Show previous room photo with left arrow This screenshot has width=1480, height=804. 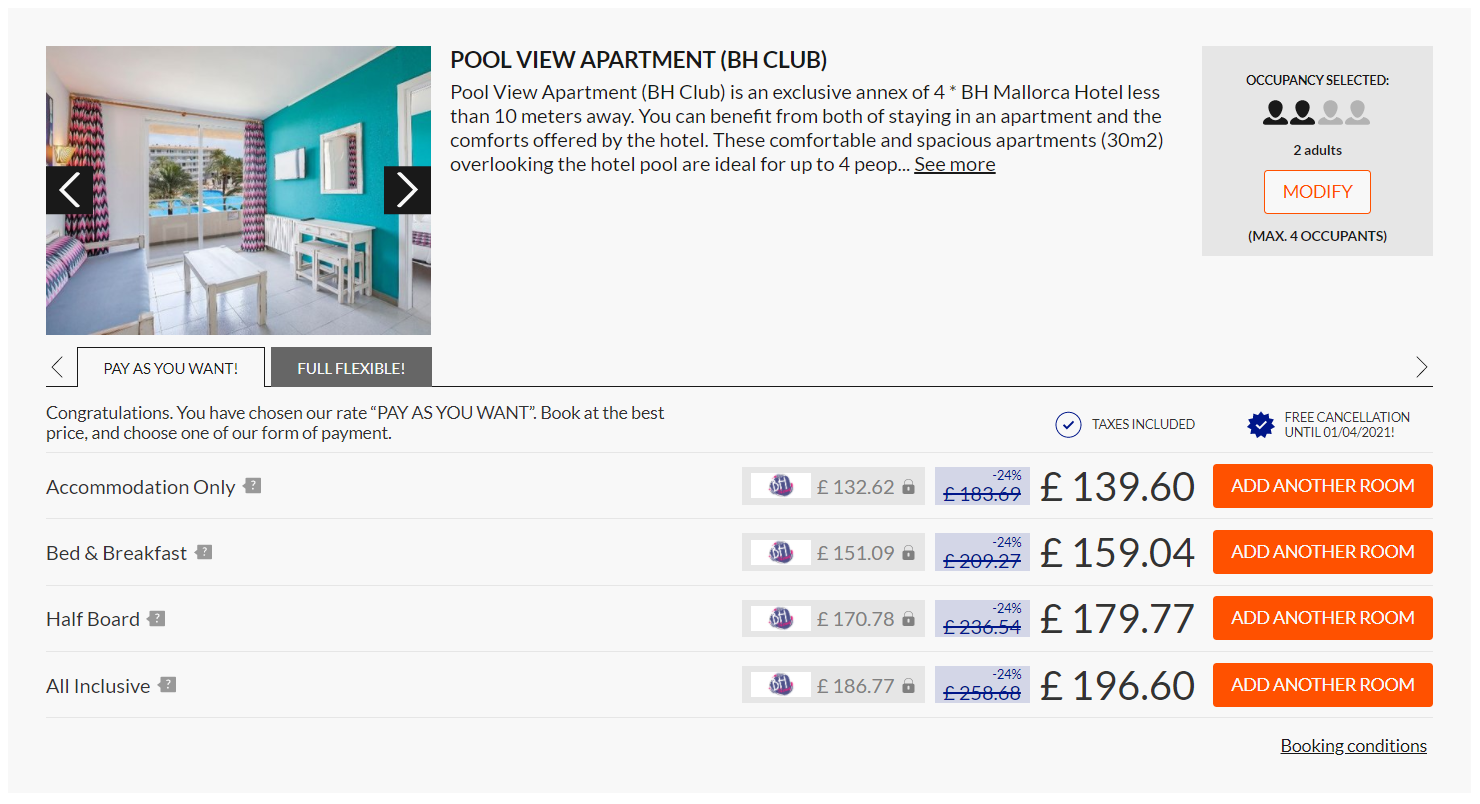(69, 190)
